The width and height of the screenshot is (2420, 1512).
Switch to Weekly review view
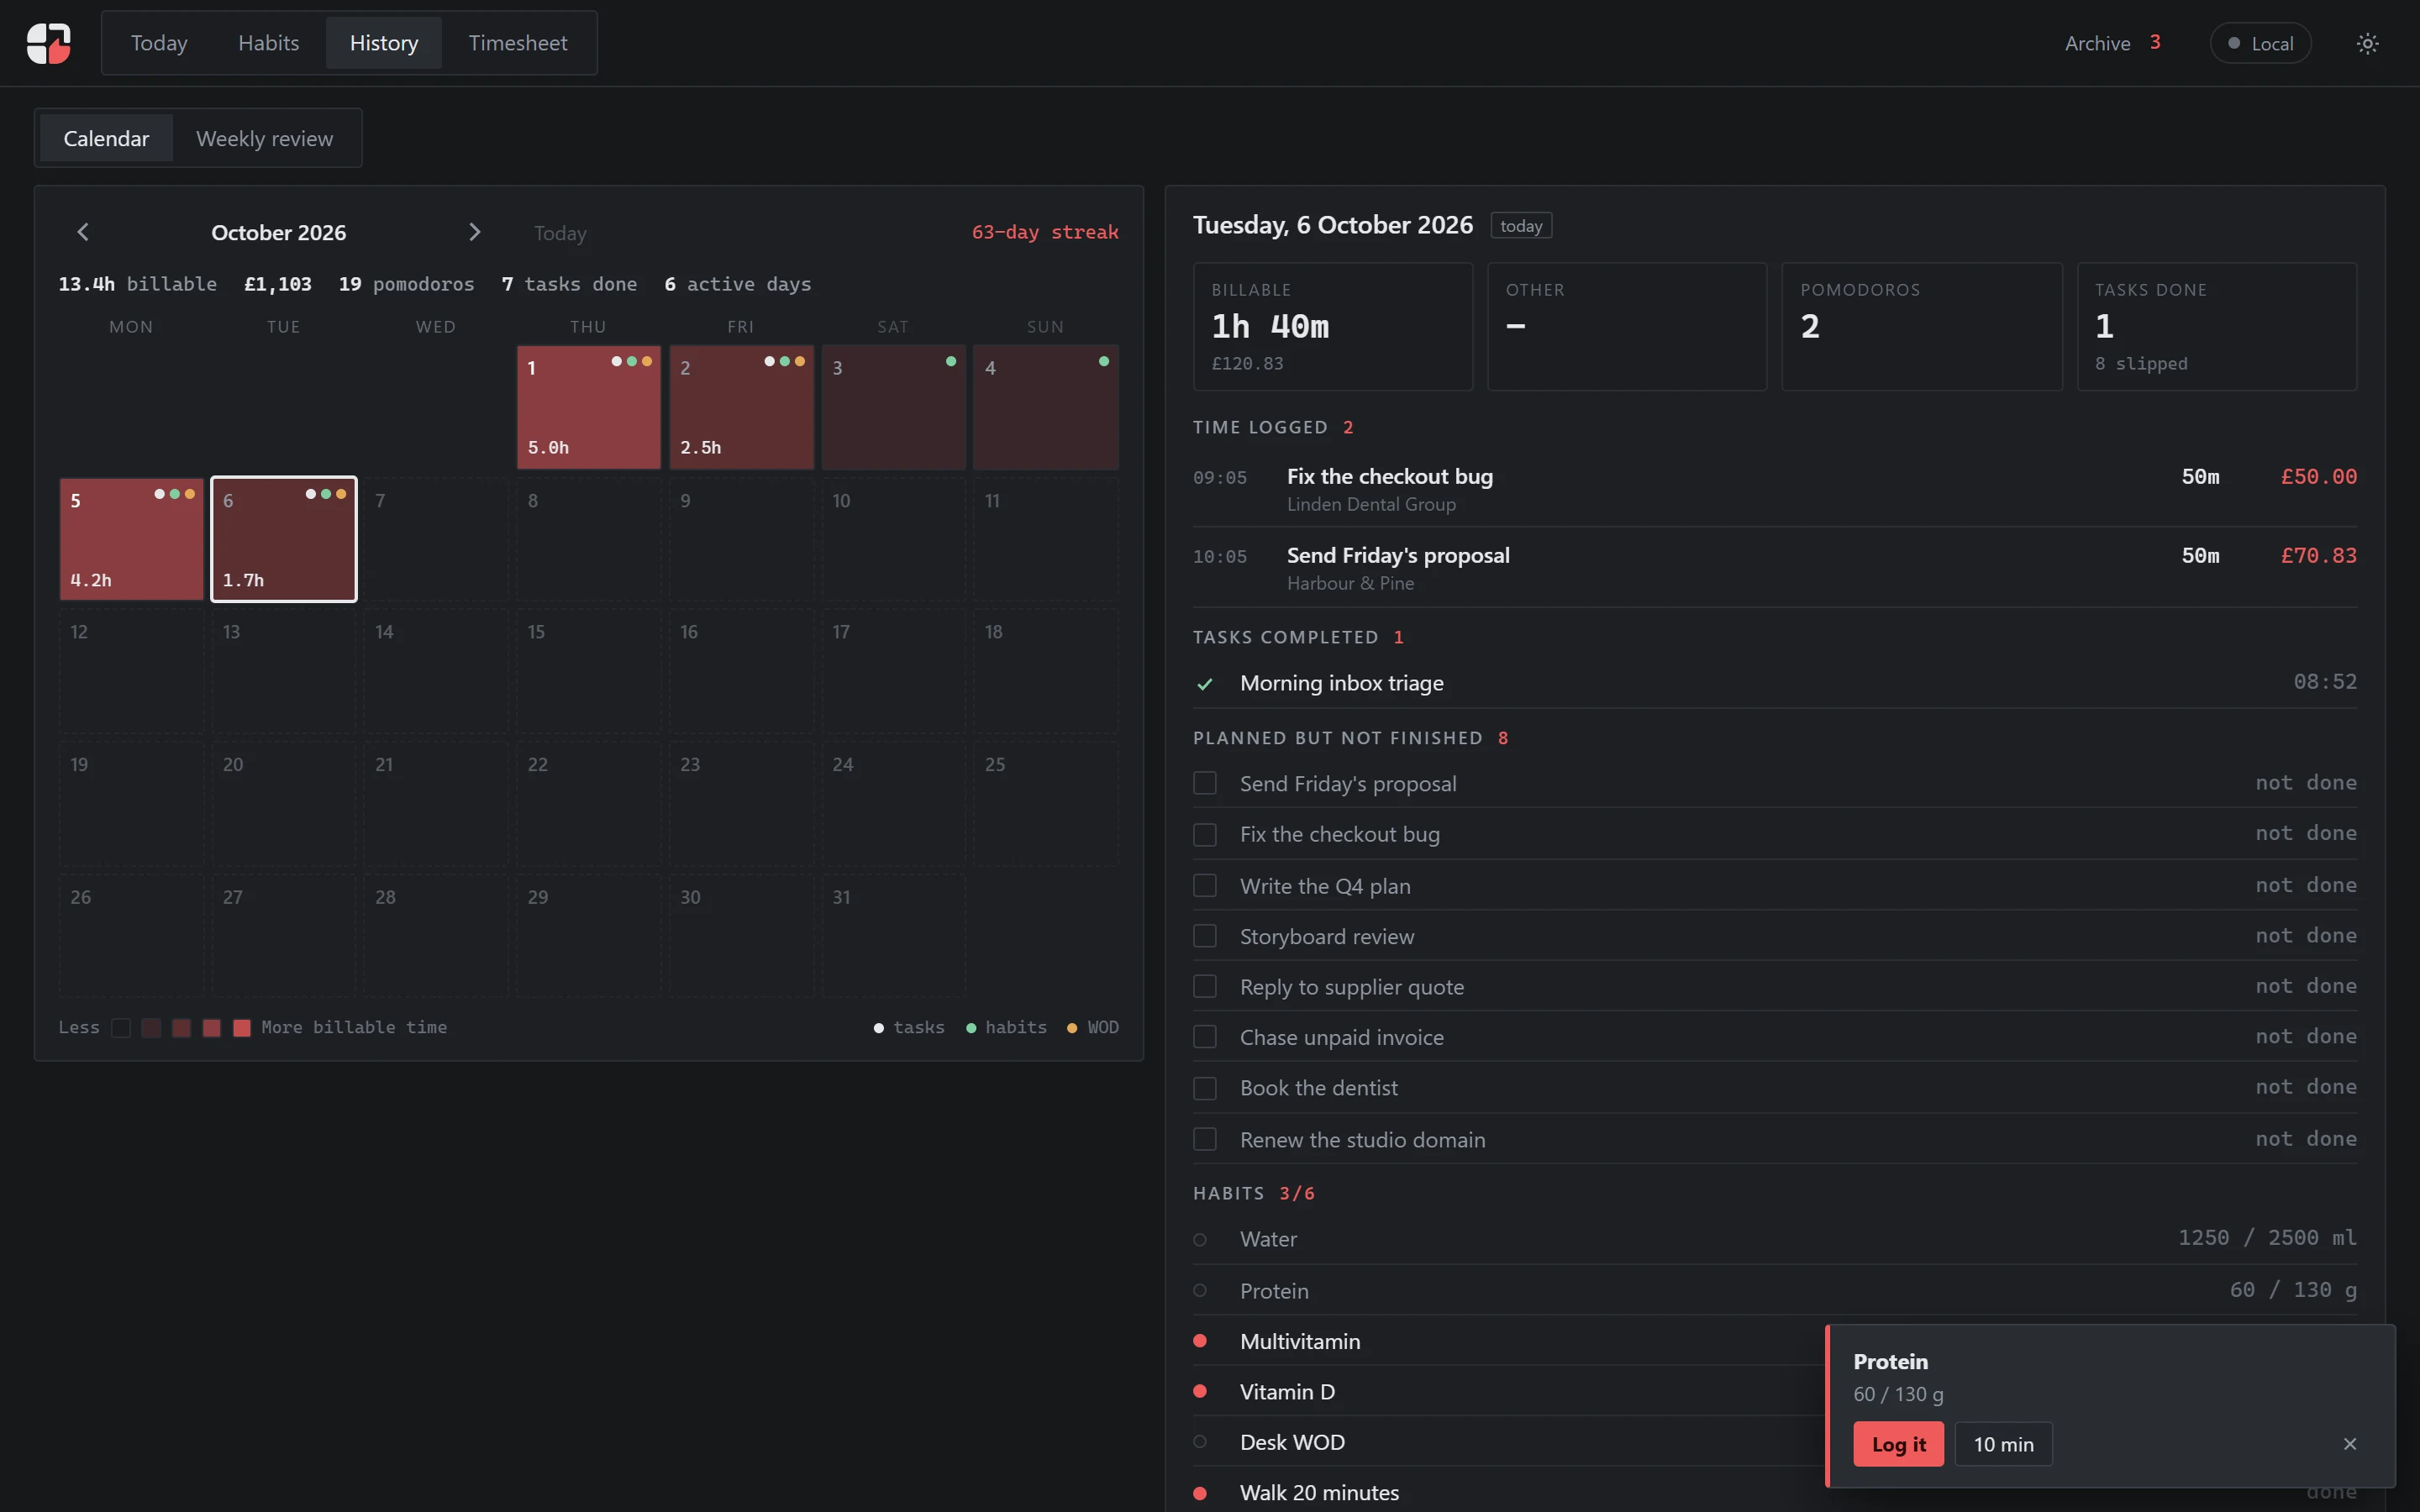point(265,138)
